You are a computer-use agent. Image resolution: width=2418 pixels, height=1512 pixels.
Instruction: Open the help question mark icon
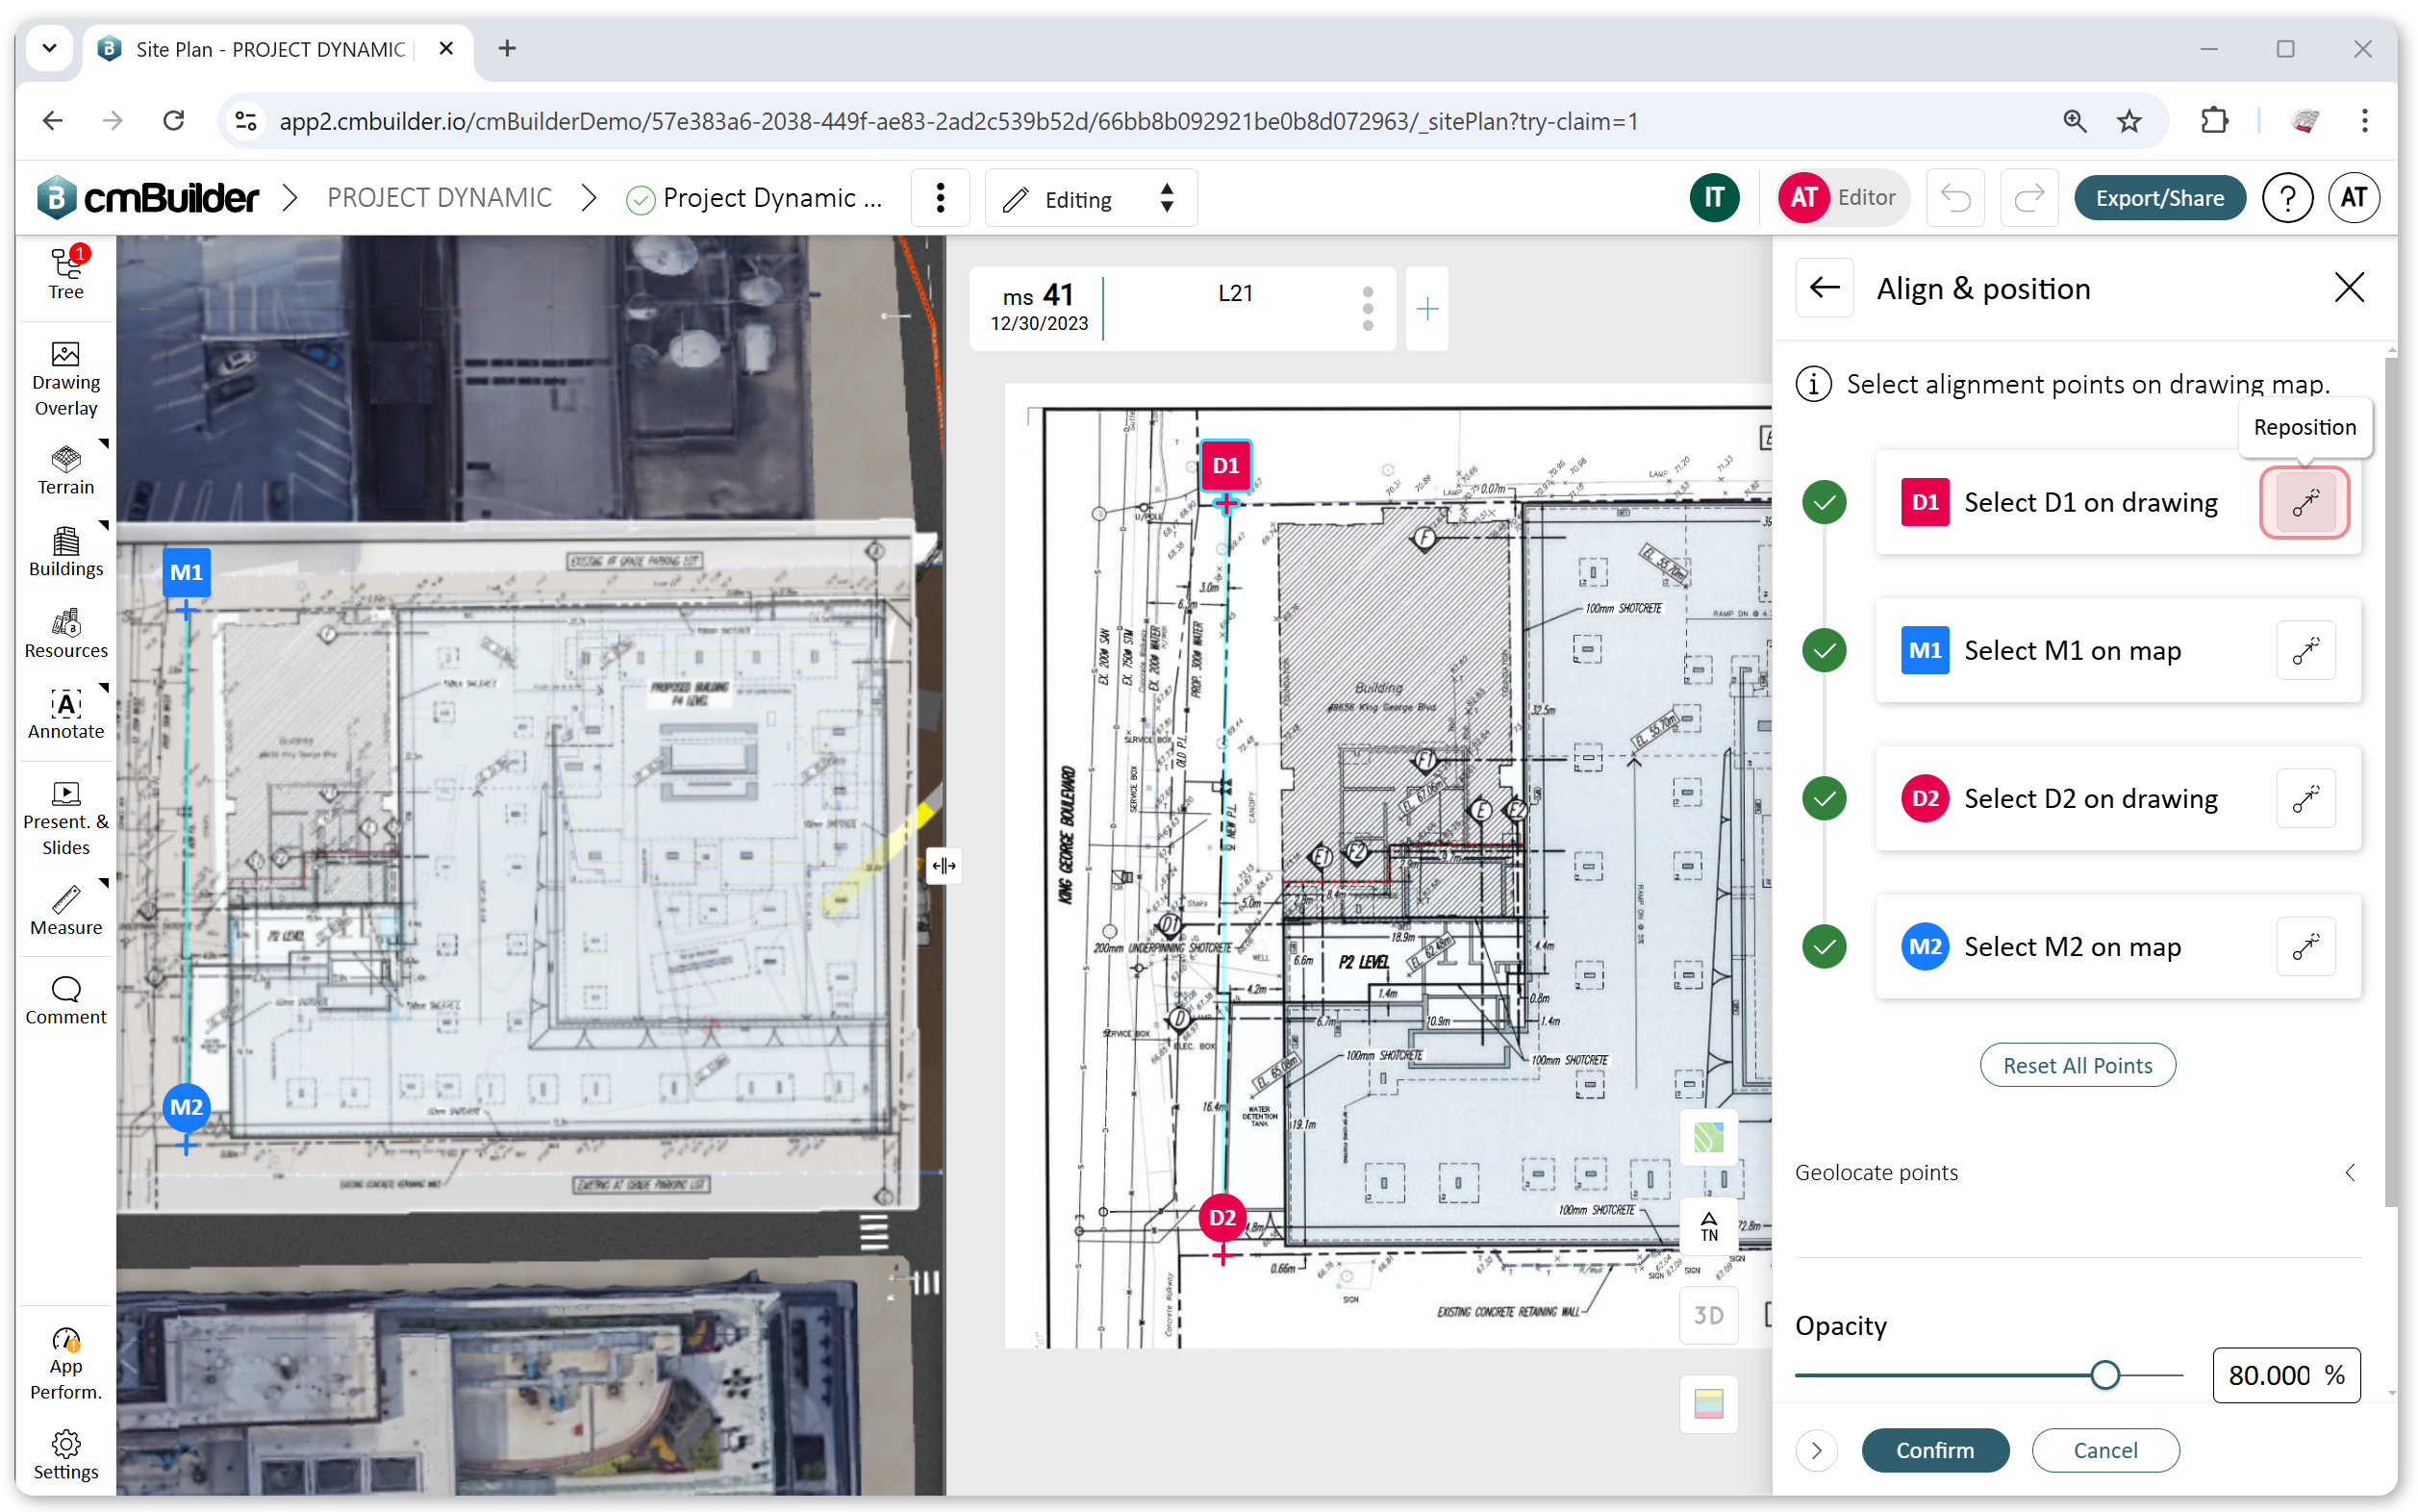click(x=2286, y=198)
